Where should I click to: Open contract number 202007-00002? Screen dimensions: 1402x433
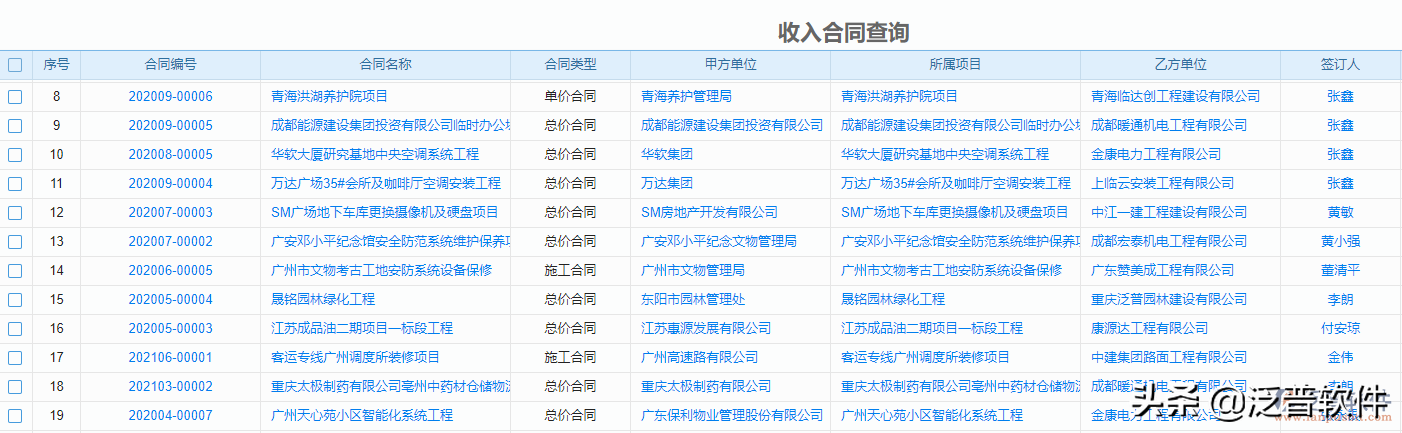170,242
